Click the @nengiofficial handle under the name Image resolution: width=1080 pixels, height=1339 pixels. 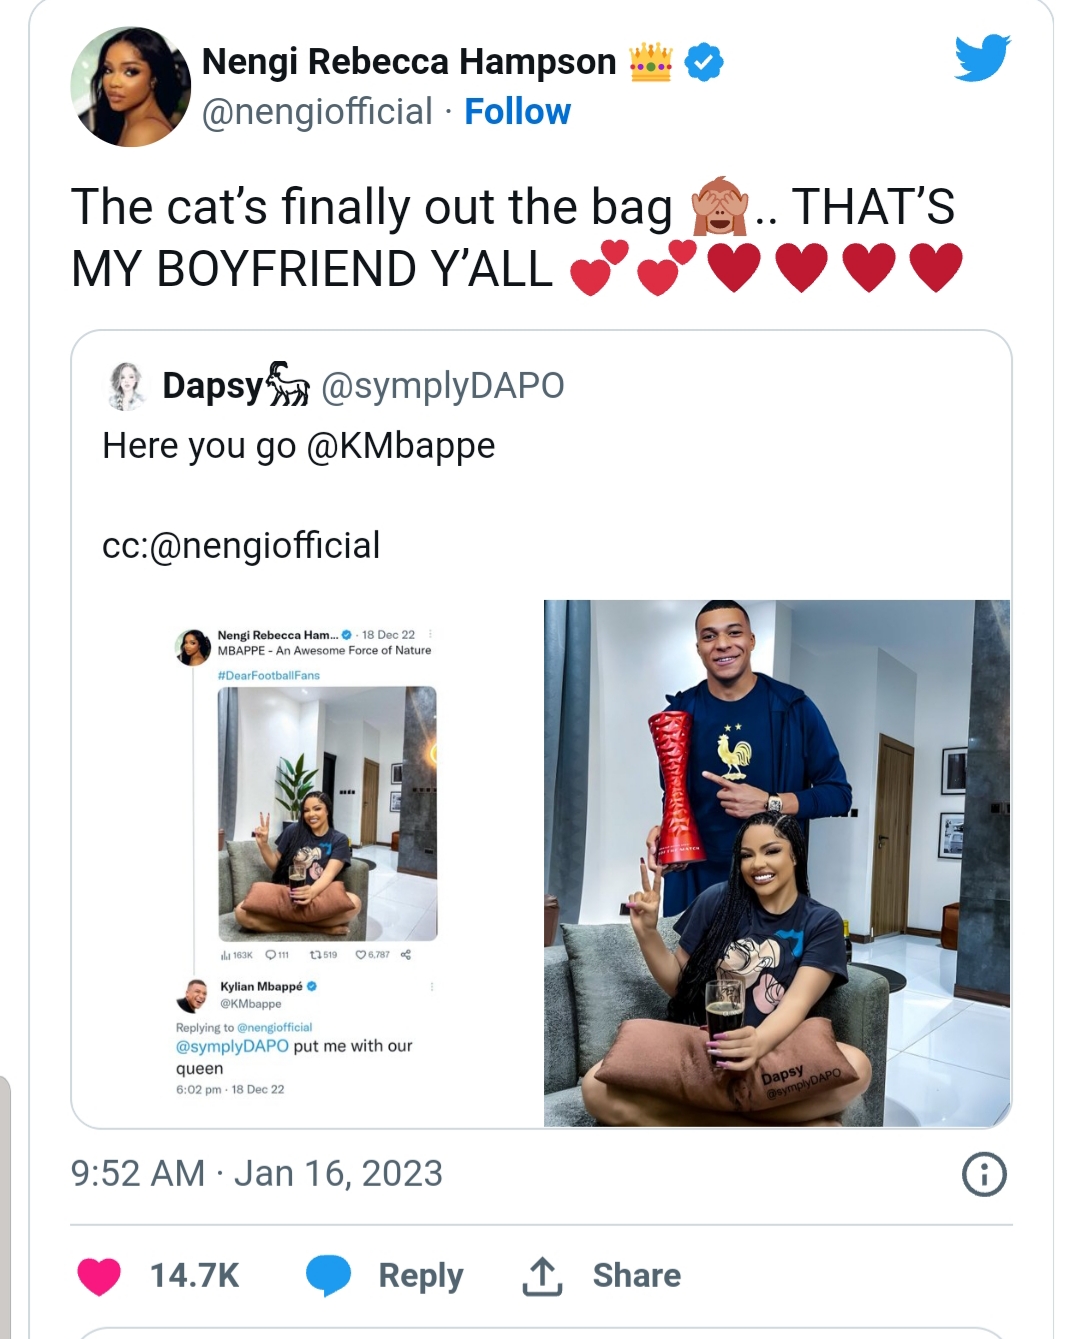click(317, 112)
